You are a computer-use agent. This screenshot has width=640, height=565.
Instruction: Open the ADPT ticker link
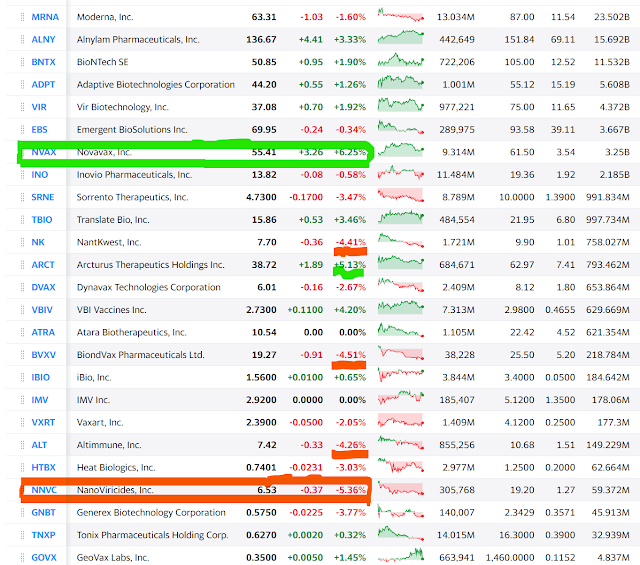(x=43, y=85)
